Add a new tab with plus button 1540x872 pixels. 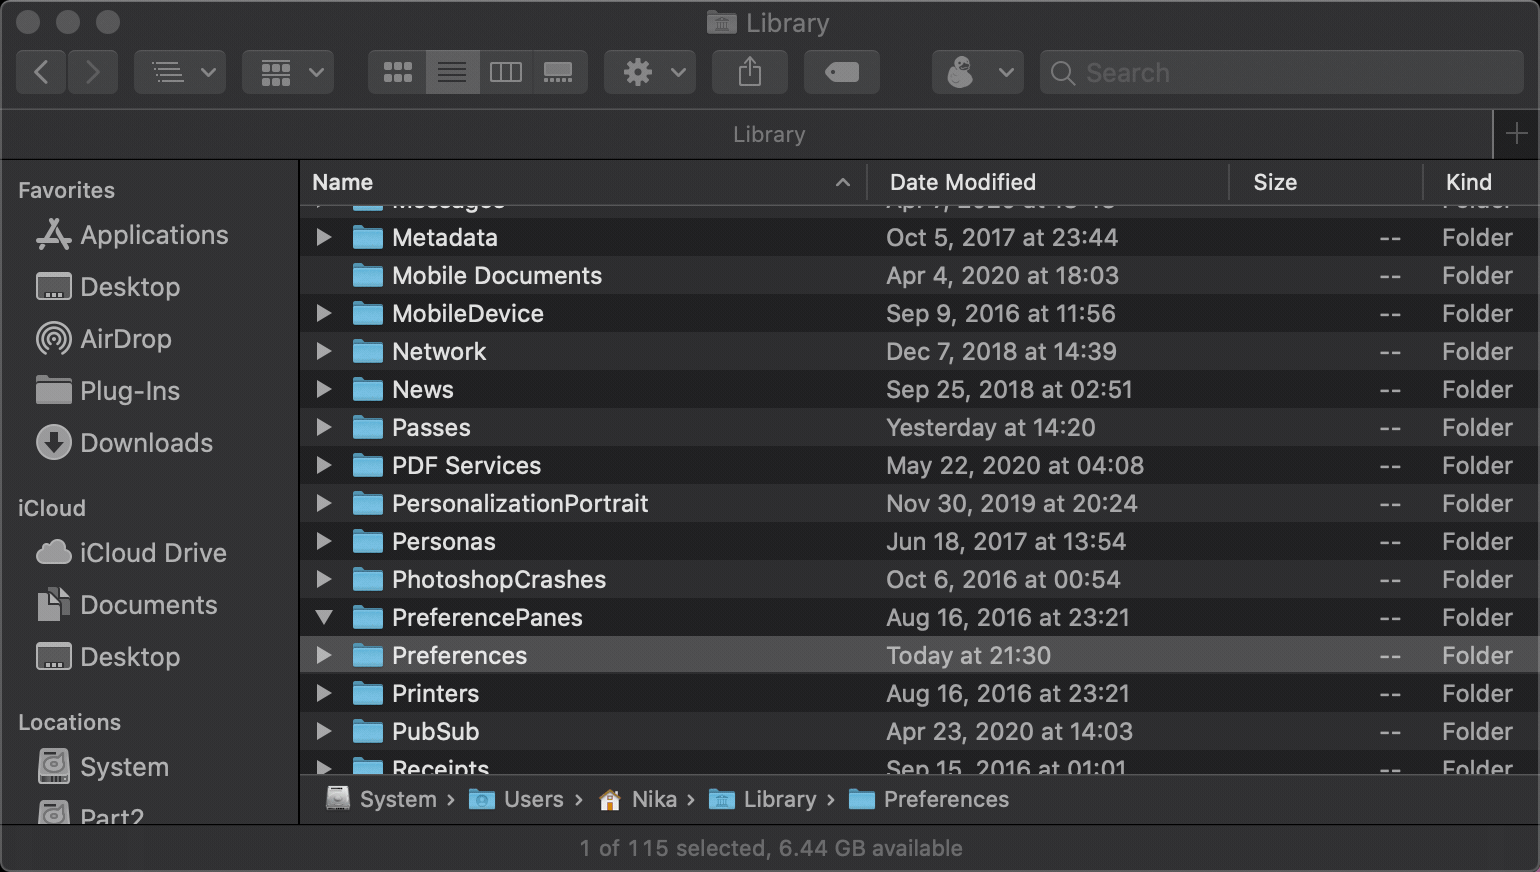click(1516, 134)
